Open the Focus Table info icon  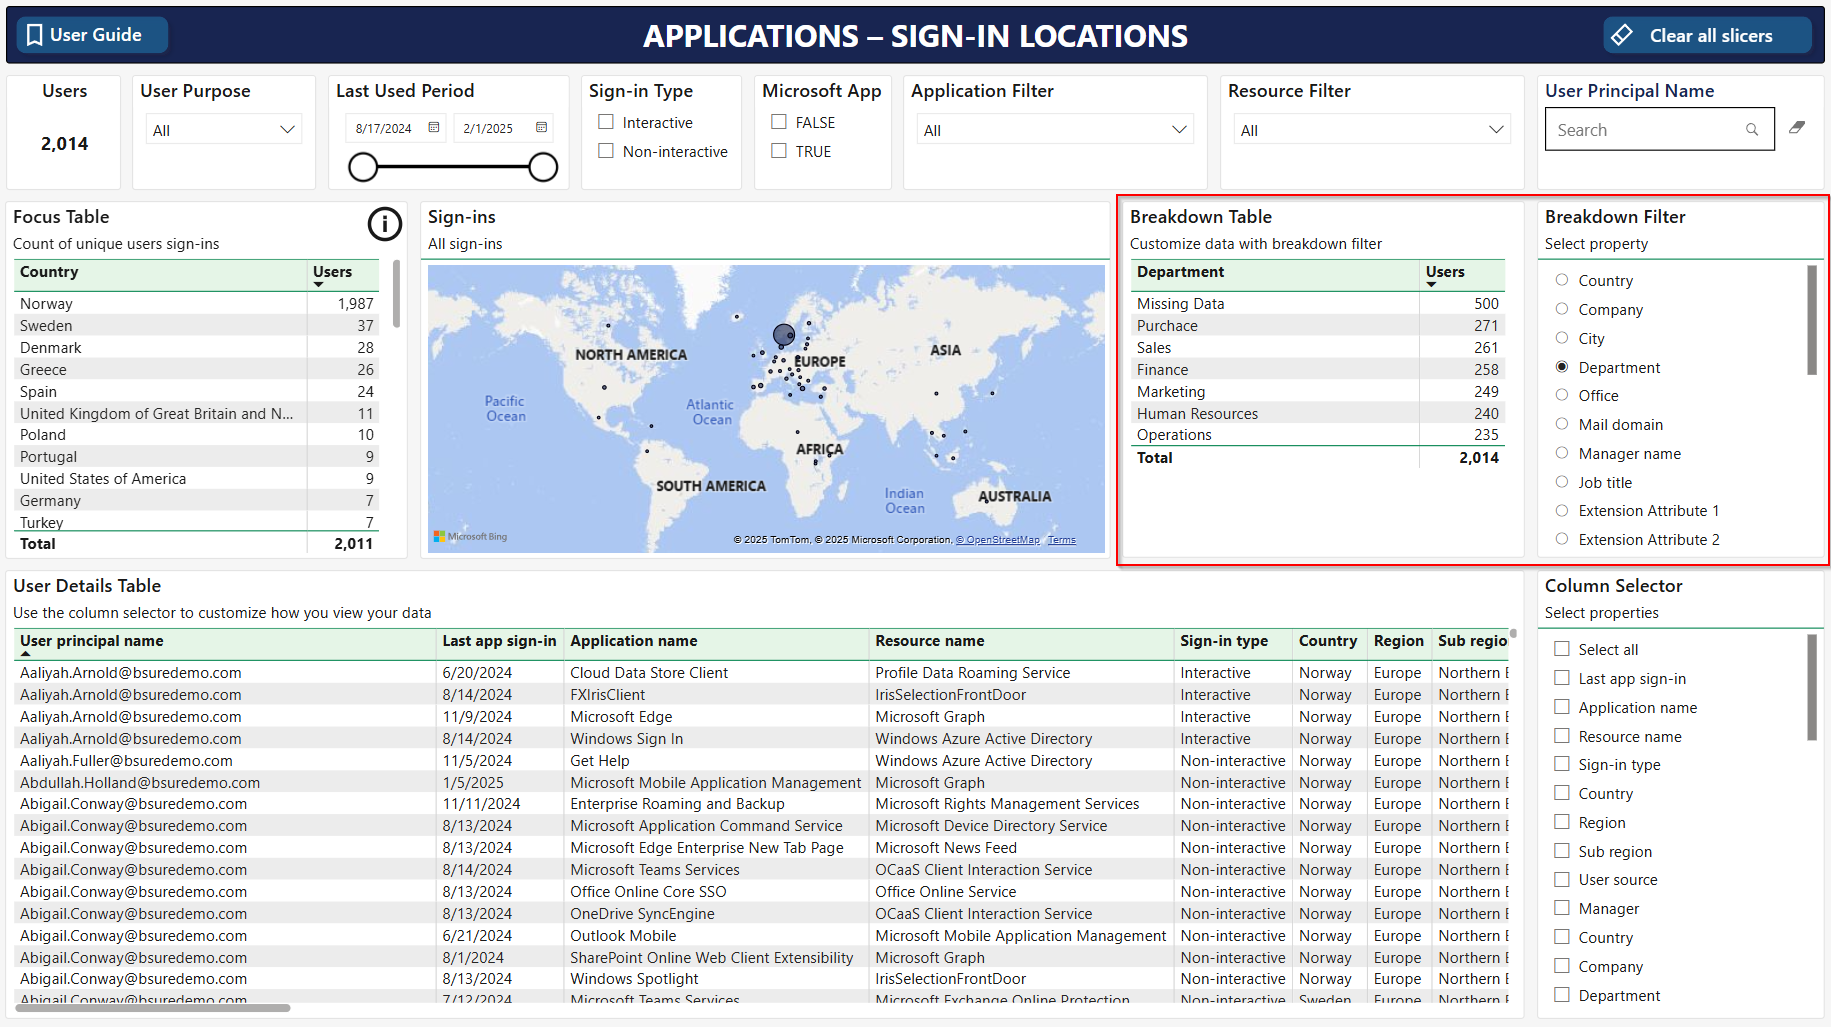[x=385, y=224]
